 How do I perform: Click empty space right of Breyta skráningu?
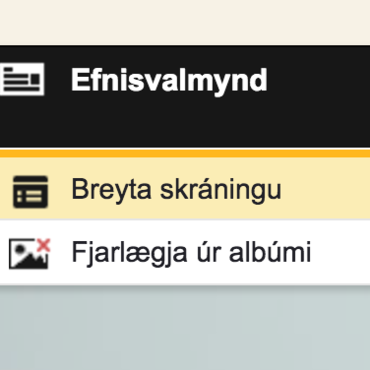pos(325,188)
